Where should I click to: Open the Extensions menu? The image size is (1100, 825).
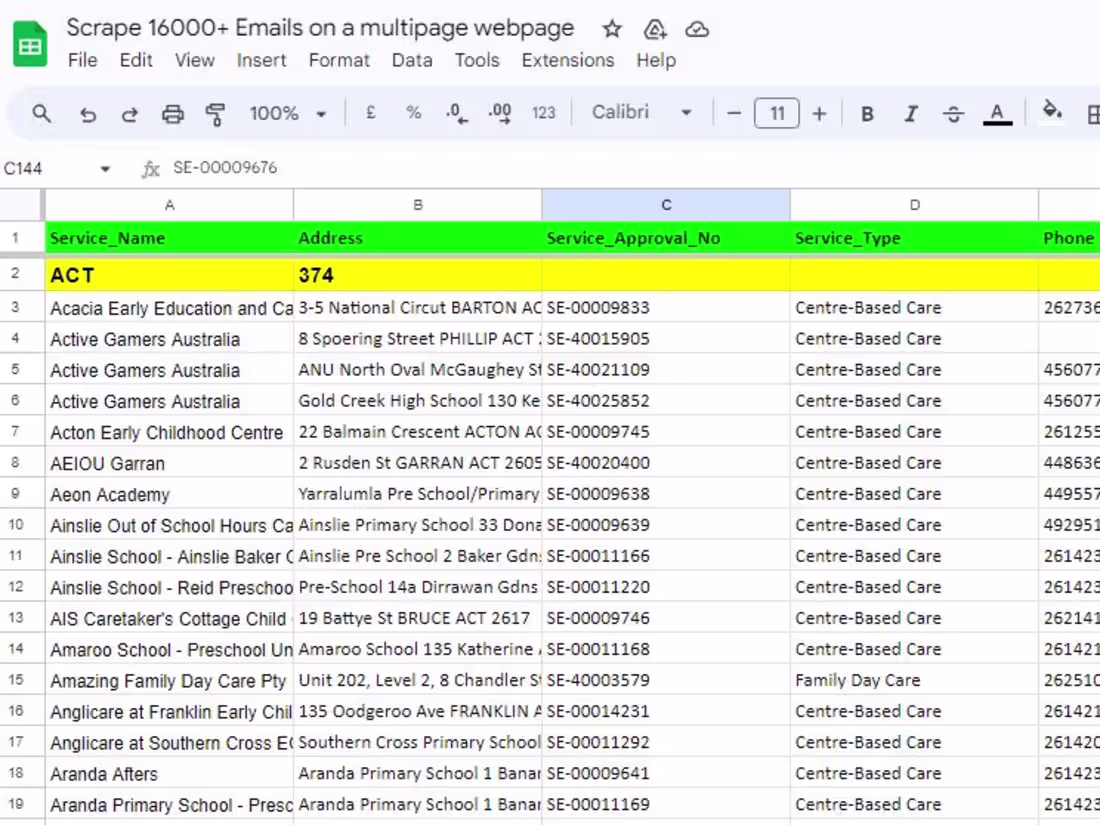click(x=568, y=60)
